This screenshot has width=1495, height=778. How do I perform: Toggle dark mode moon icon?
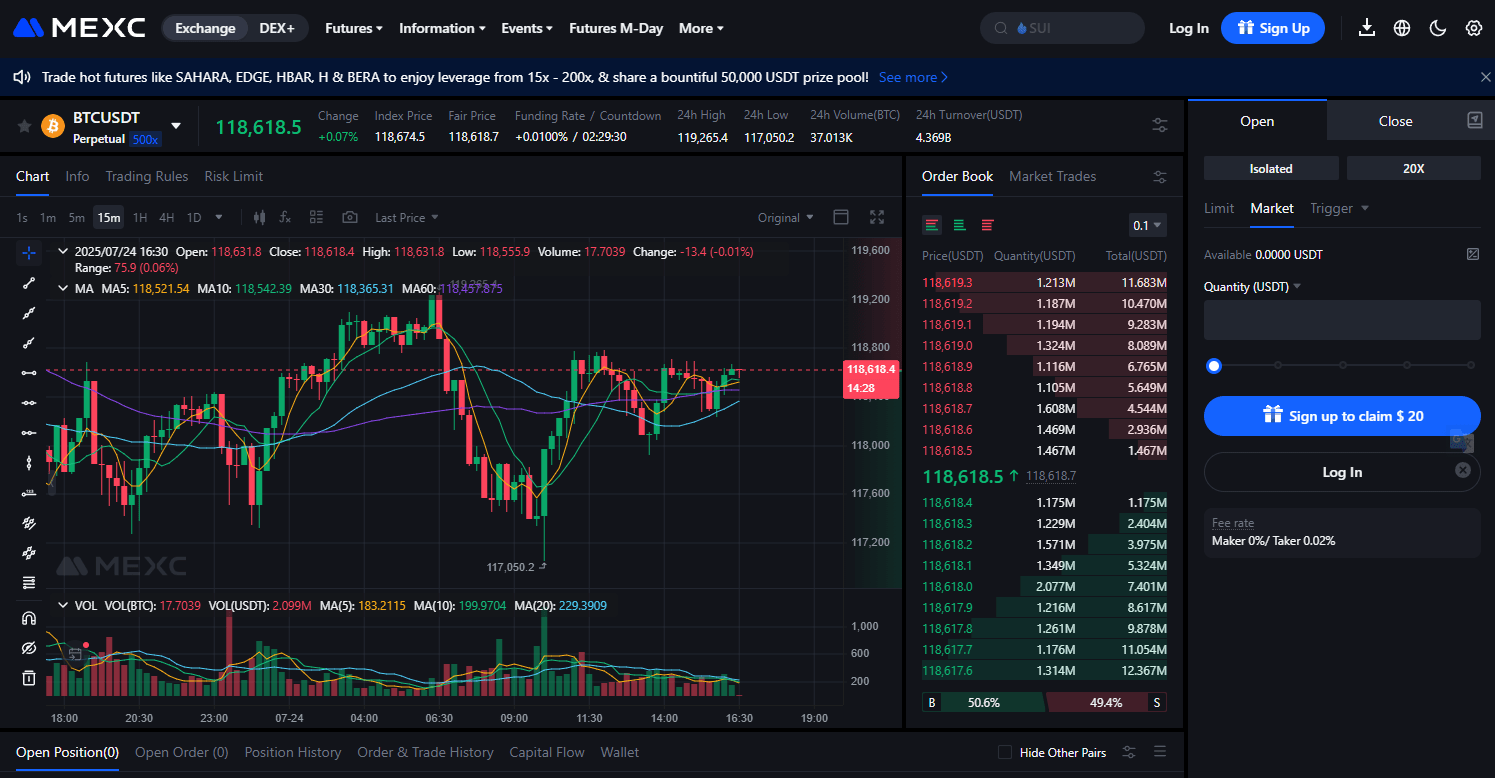point(1438,28)
